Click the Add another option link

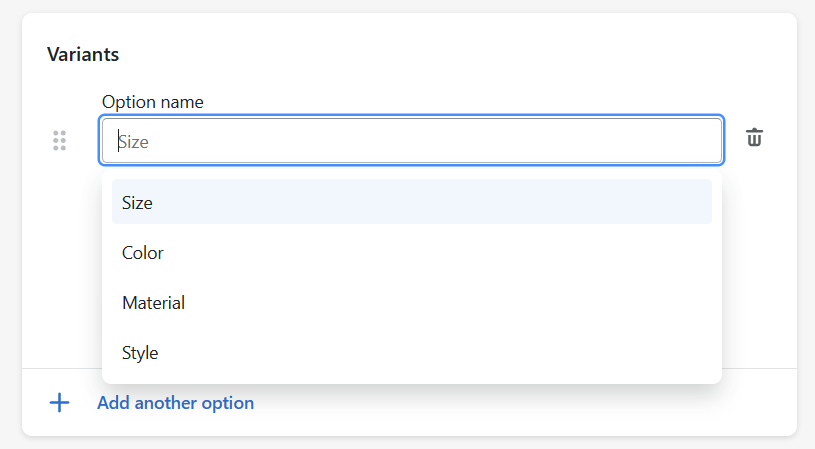176,403
